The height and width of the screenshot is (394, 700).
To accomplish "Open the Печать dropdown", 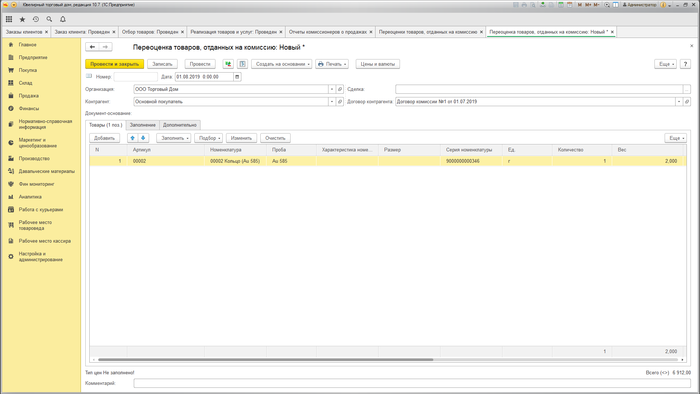I will pos(332,64).
